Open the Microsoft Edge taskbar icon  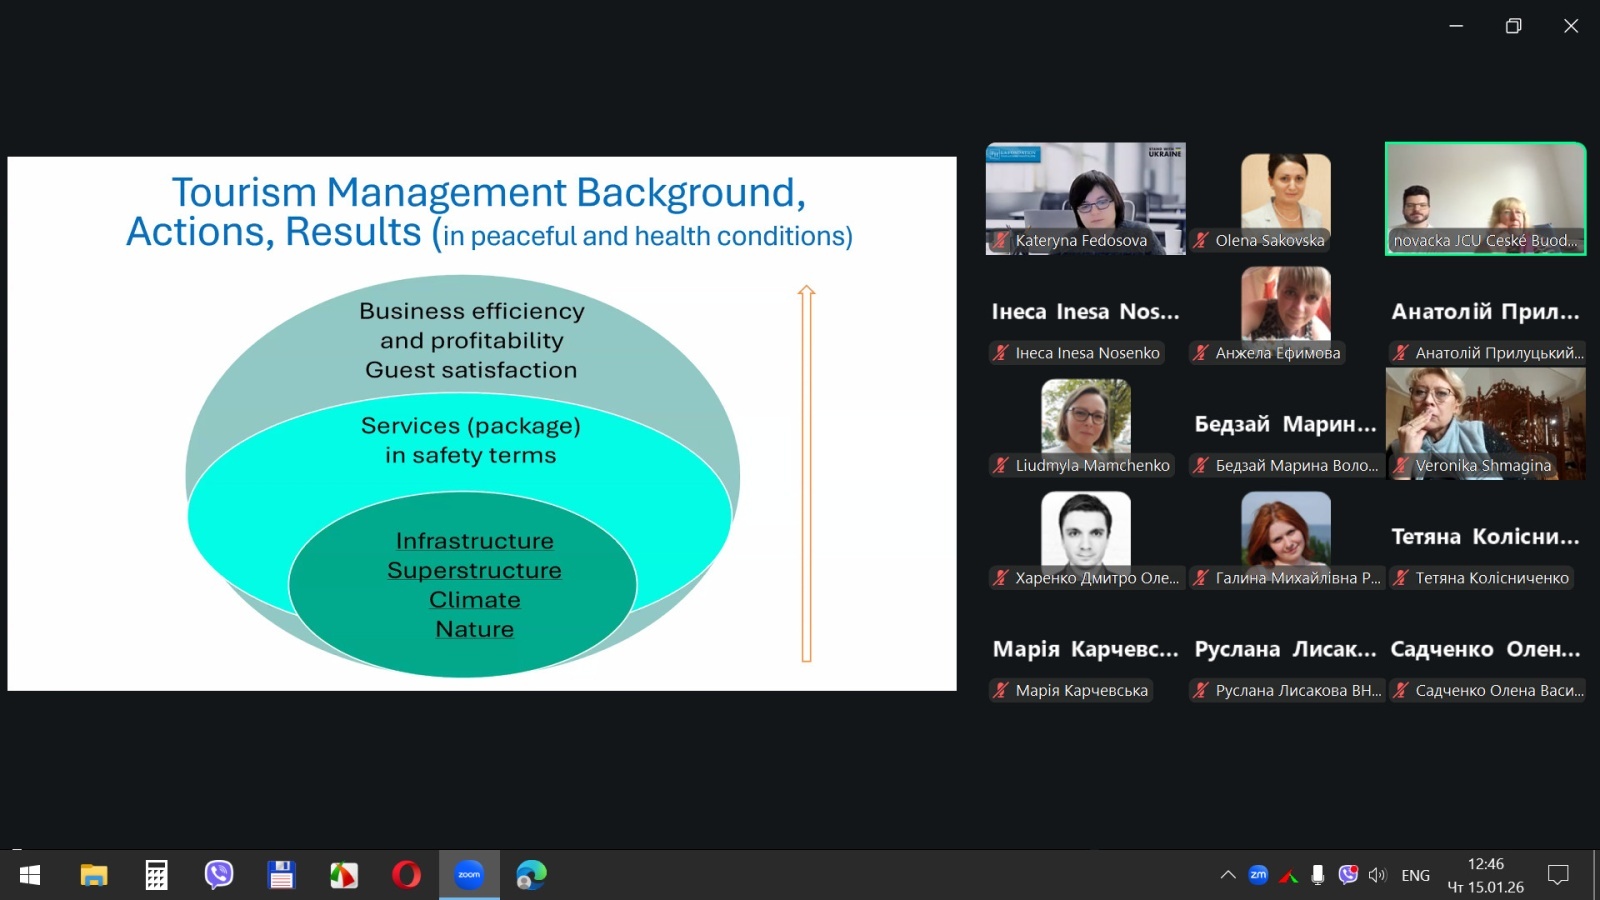coord(531,875)
